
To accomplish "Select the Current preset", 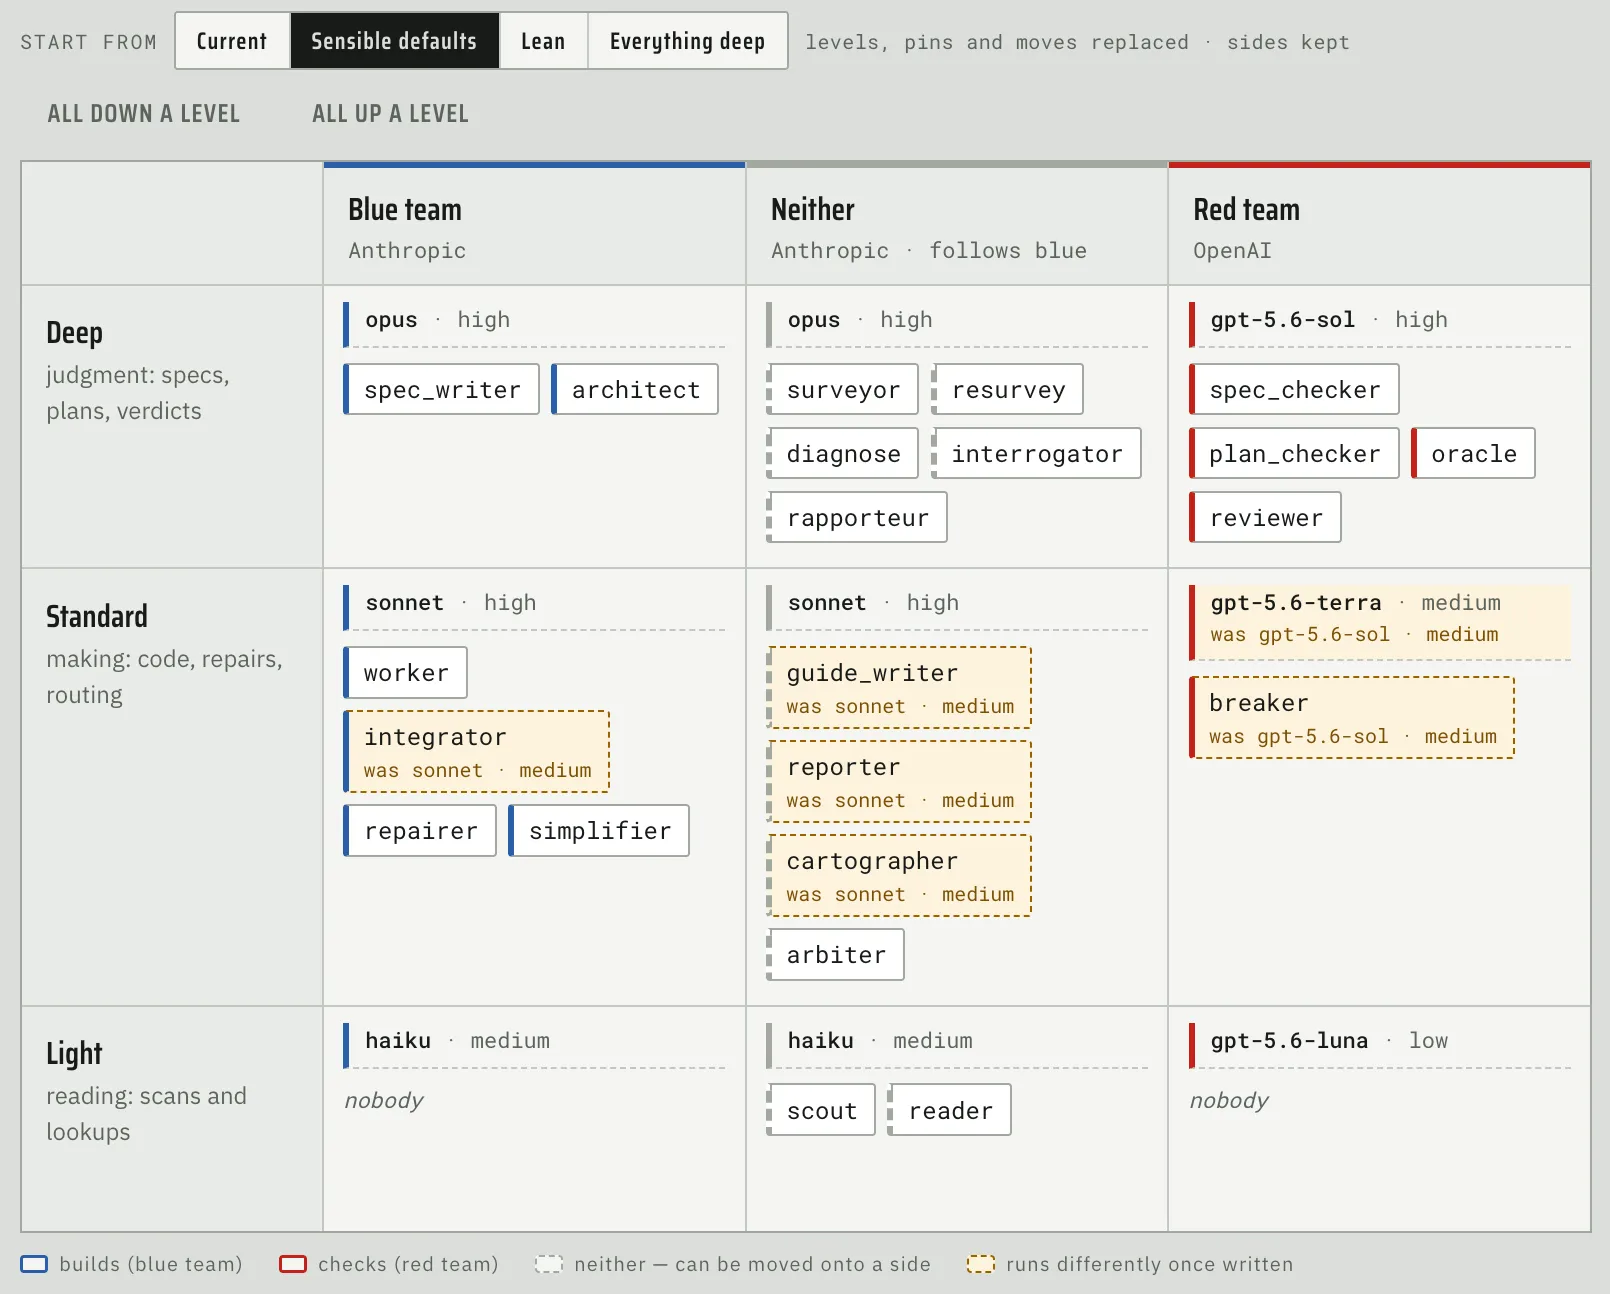I will [232, 41].
